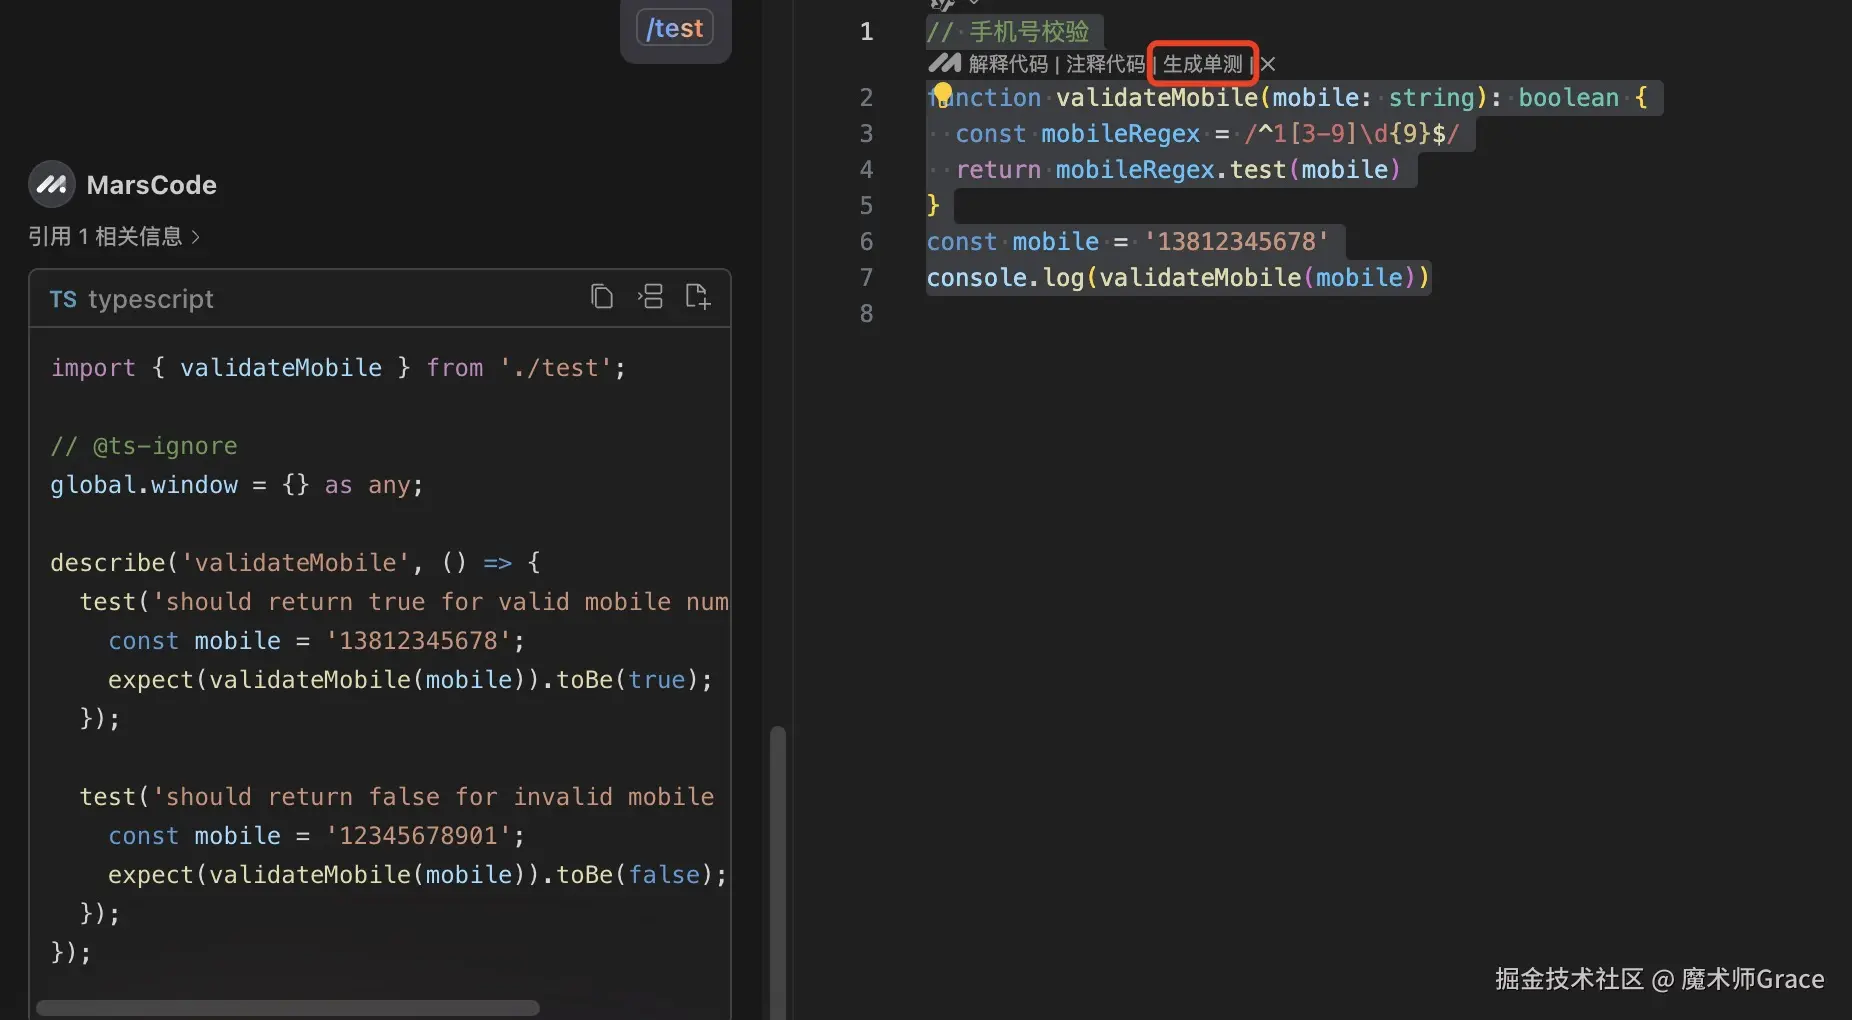Click 'should return false' test line

(x=397, y=797)
